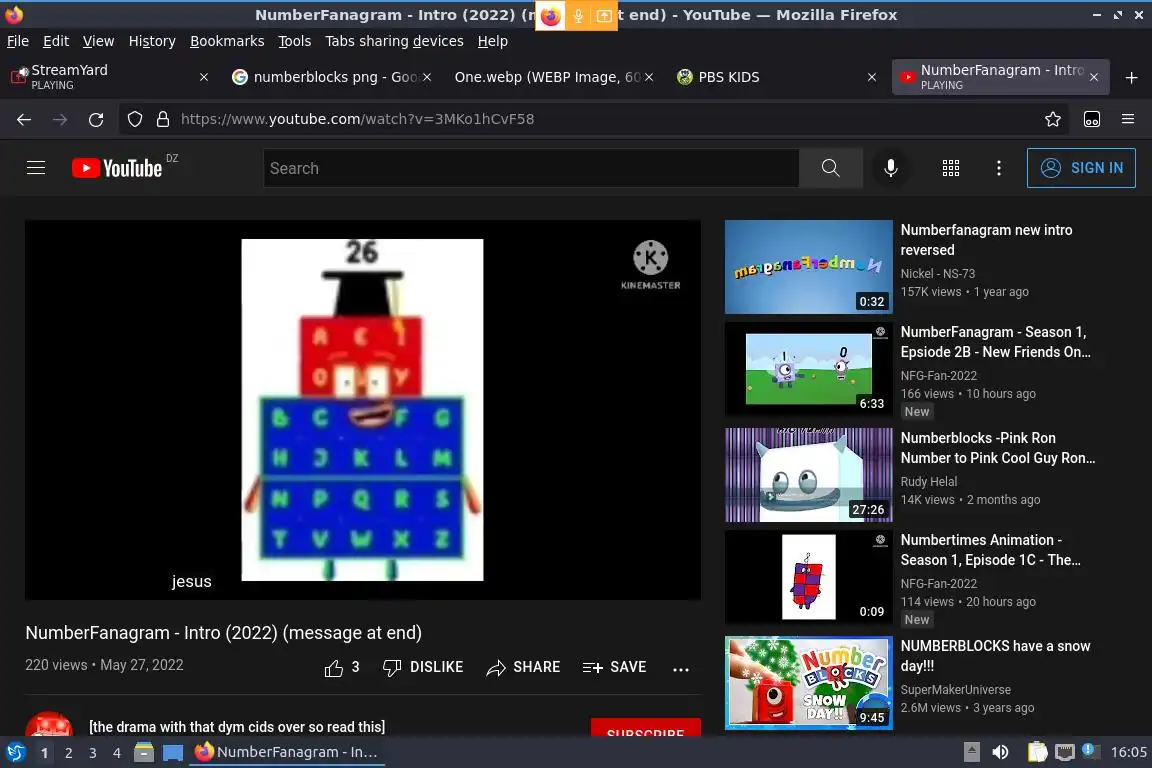This screenshot has height=768, width=1152.
Task: Open the volume control tray icon
Action: click(1000, 752)
